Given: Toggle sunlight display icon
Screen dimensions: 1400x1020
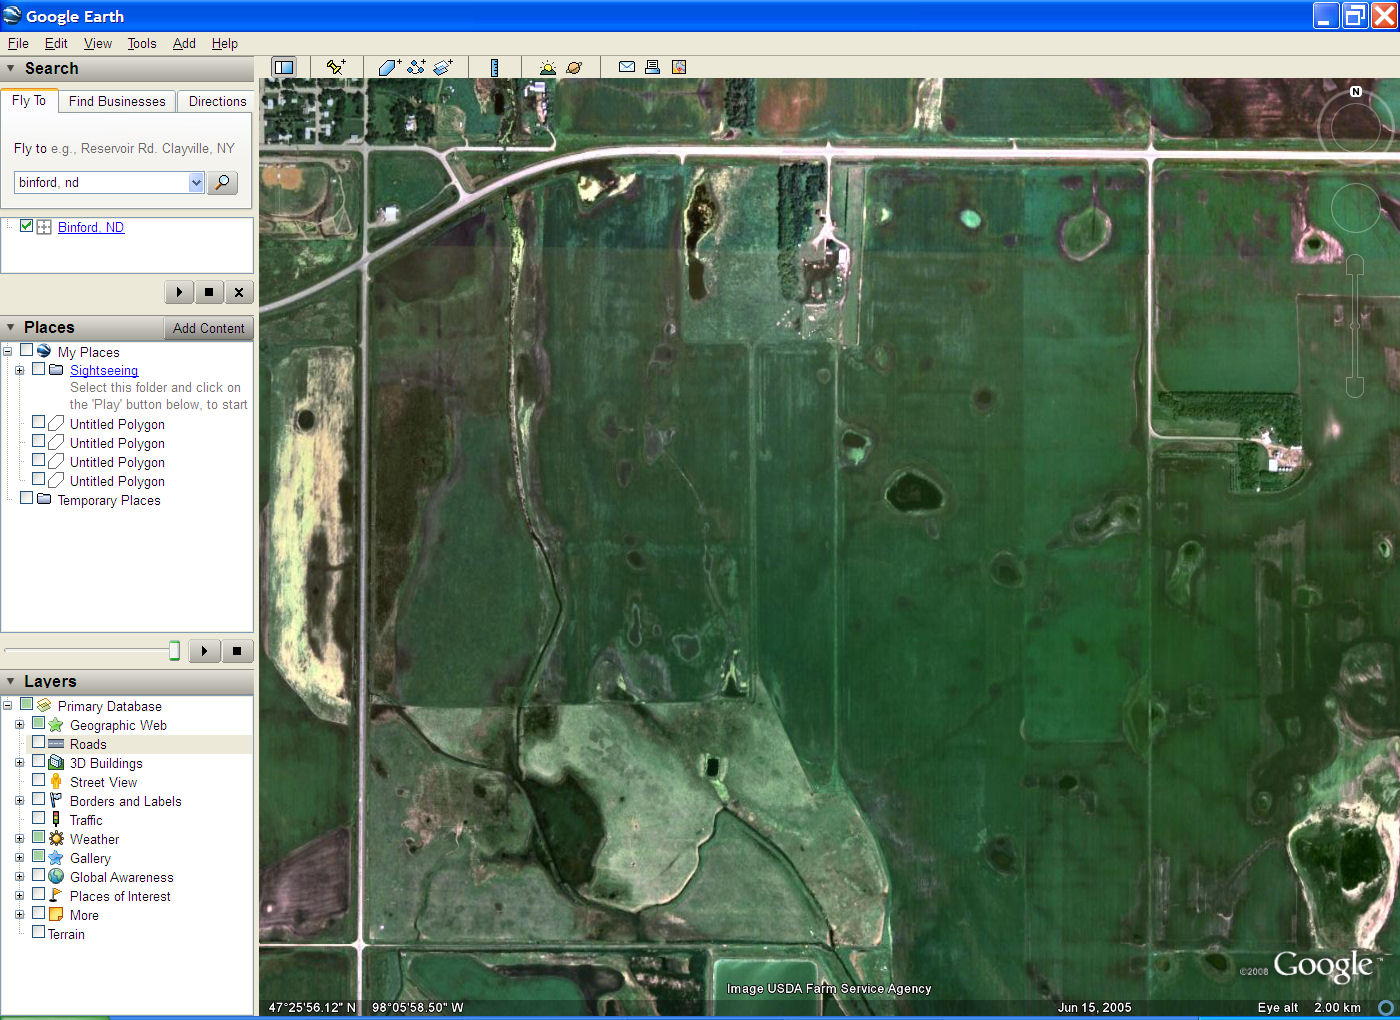Looking at the screenshot, I should (x=547, y=67).
